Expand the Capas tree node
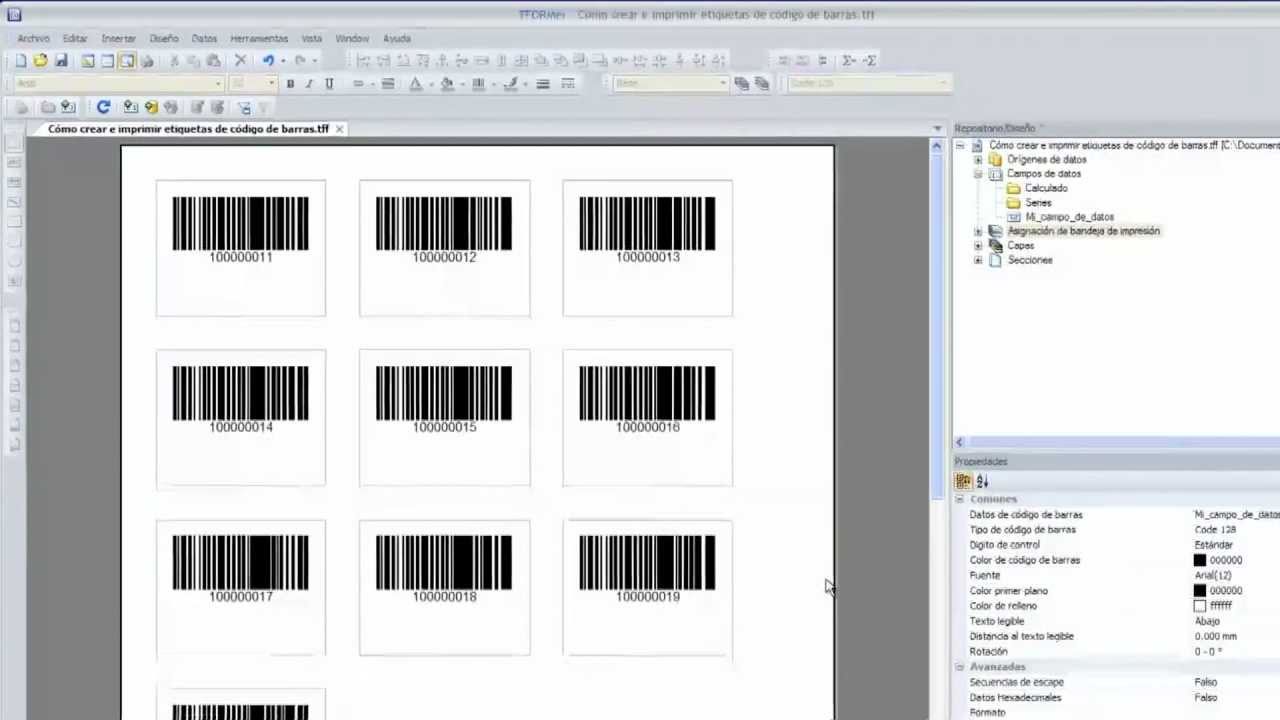The image size is (1280, 720). (x=978, y=246)
